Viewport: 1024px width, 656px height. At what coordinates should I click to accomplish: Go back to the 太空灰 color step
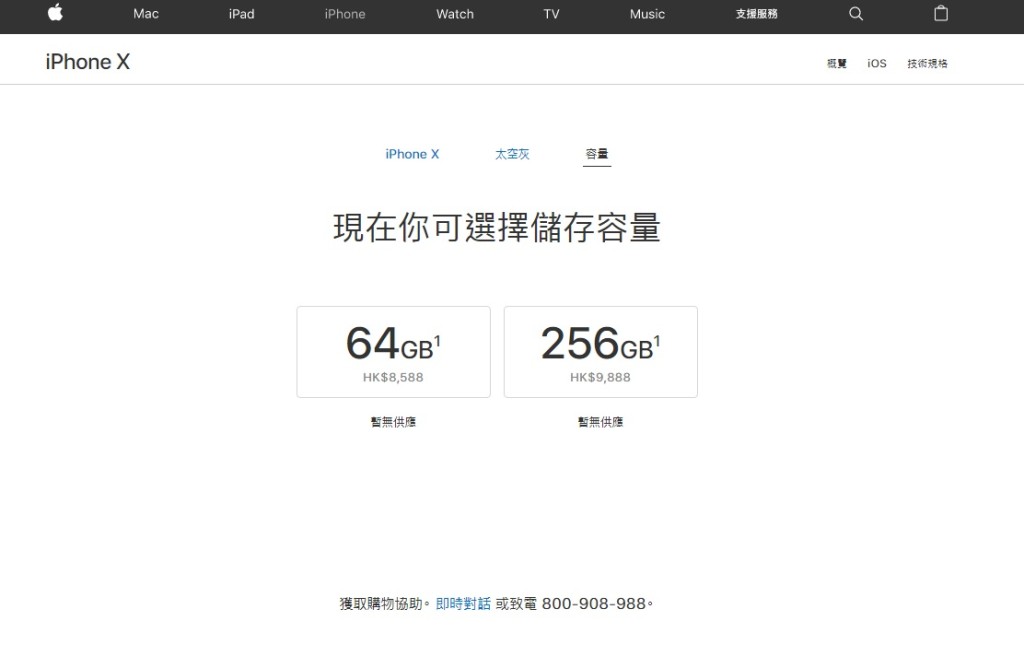coord(512,154)
